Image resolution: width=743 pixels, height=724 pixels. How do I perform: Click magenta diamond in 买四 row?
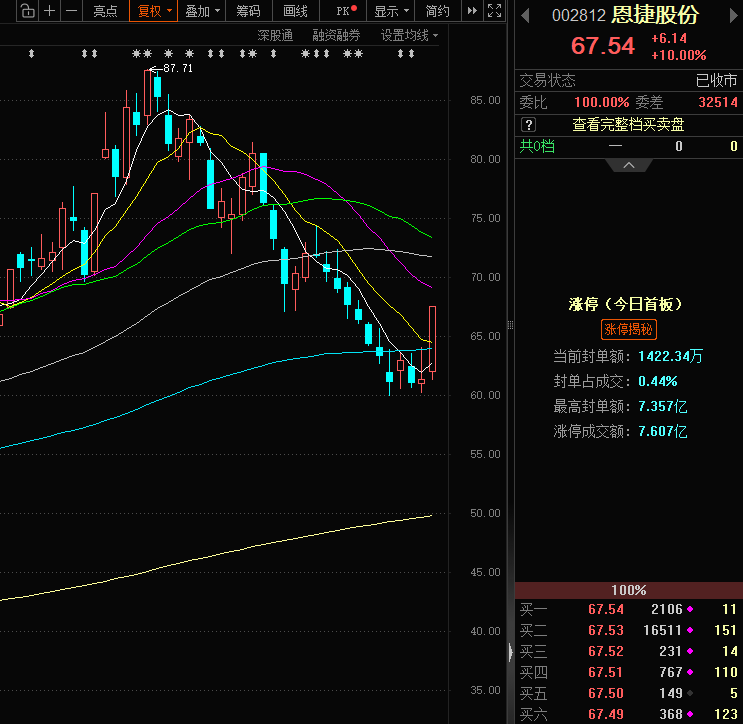click(x=690, y=672)
